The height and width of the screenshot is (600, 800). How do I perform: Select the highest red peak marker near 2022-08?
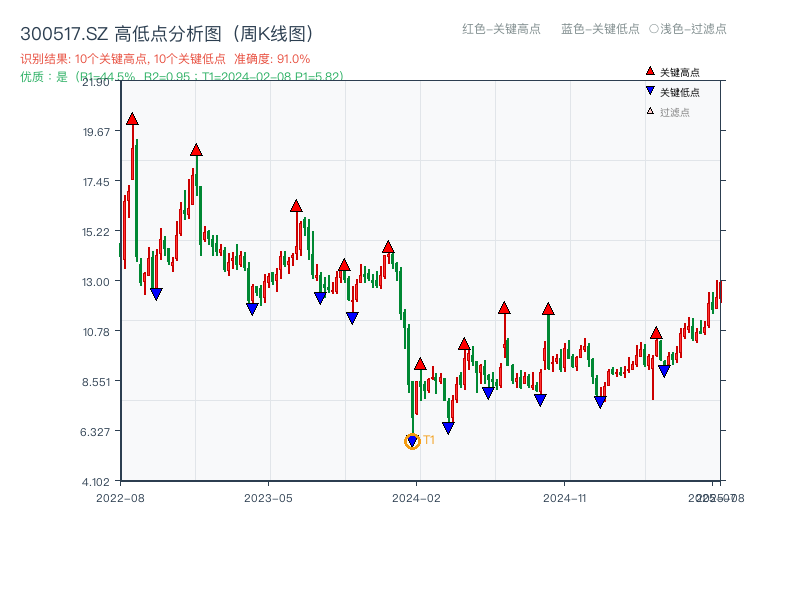[x=132, y=119]
